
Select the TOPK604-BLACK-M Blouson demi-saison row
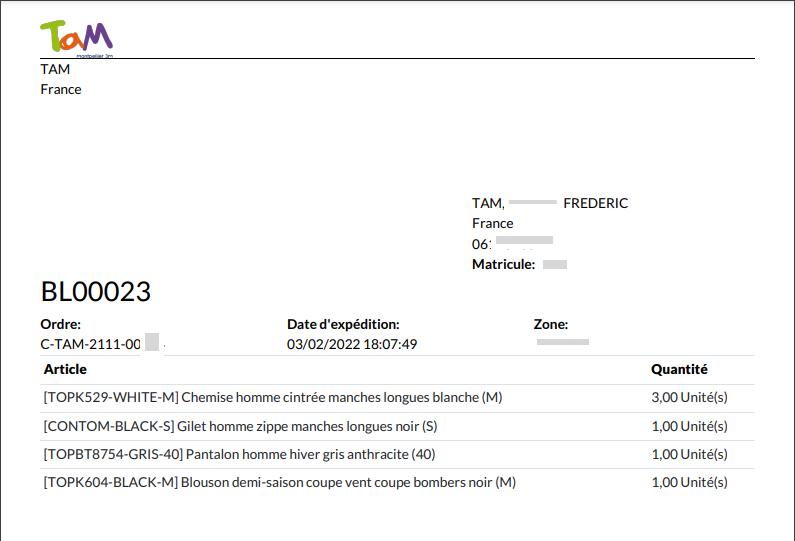pyautogui.click(x=398, y=482)
